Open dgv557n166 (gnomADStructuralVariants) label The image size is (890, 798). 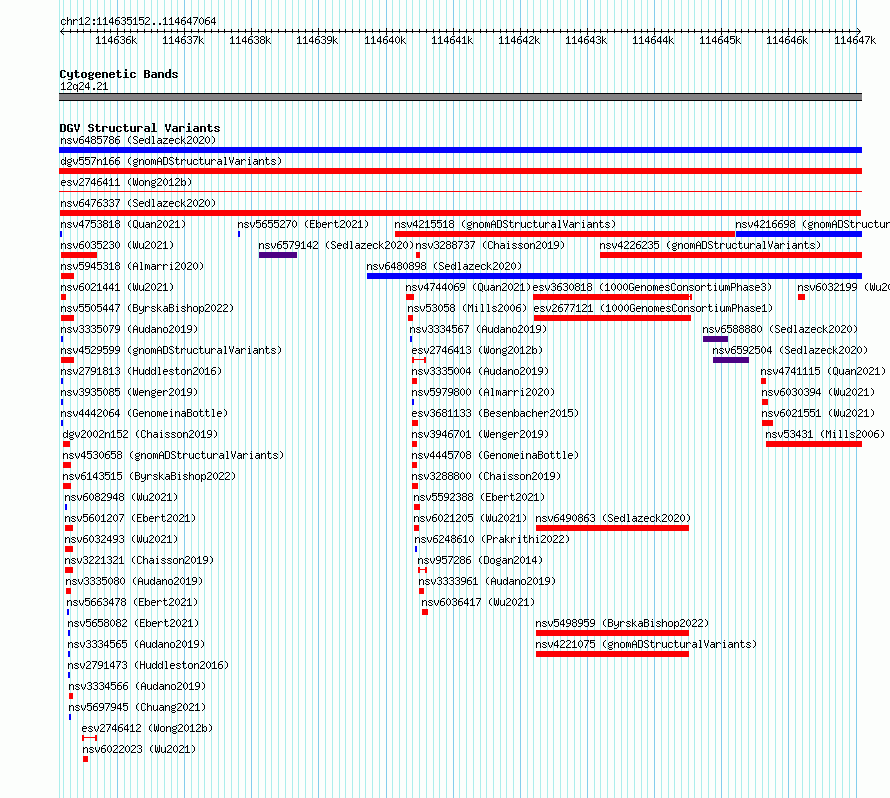pos(171,161)
